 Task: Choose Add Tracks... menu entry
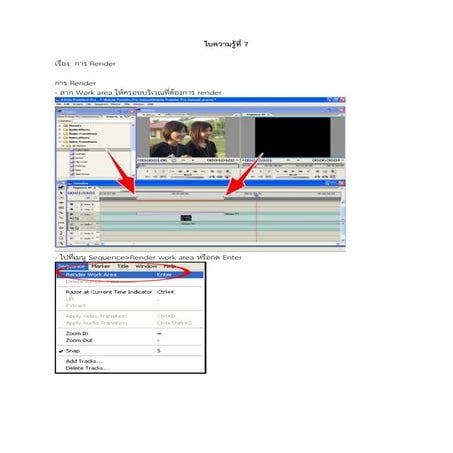coord(130,361)
